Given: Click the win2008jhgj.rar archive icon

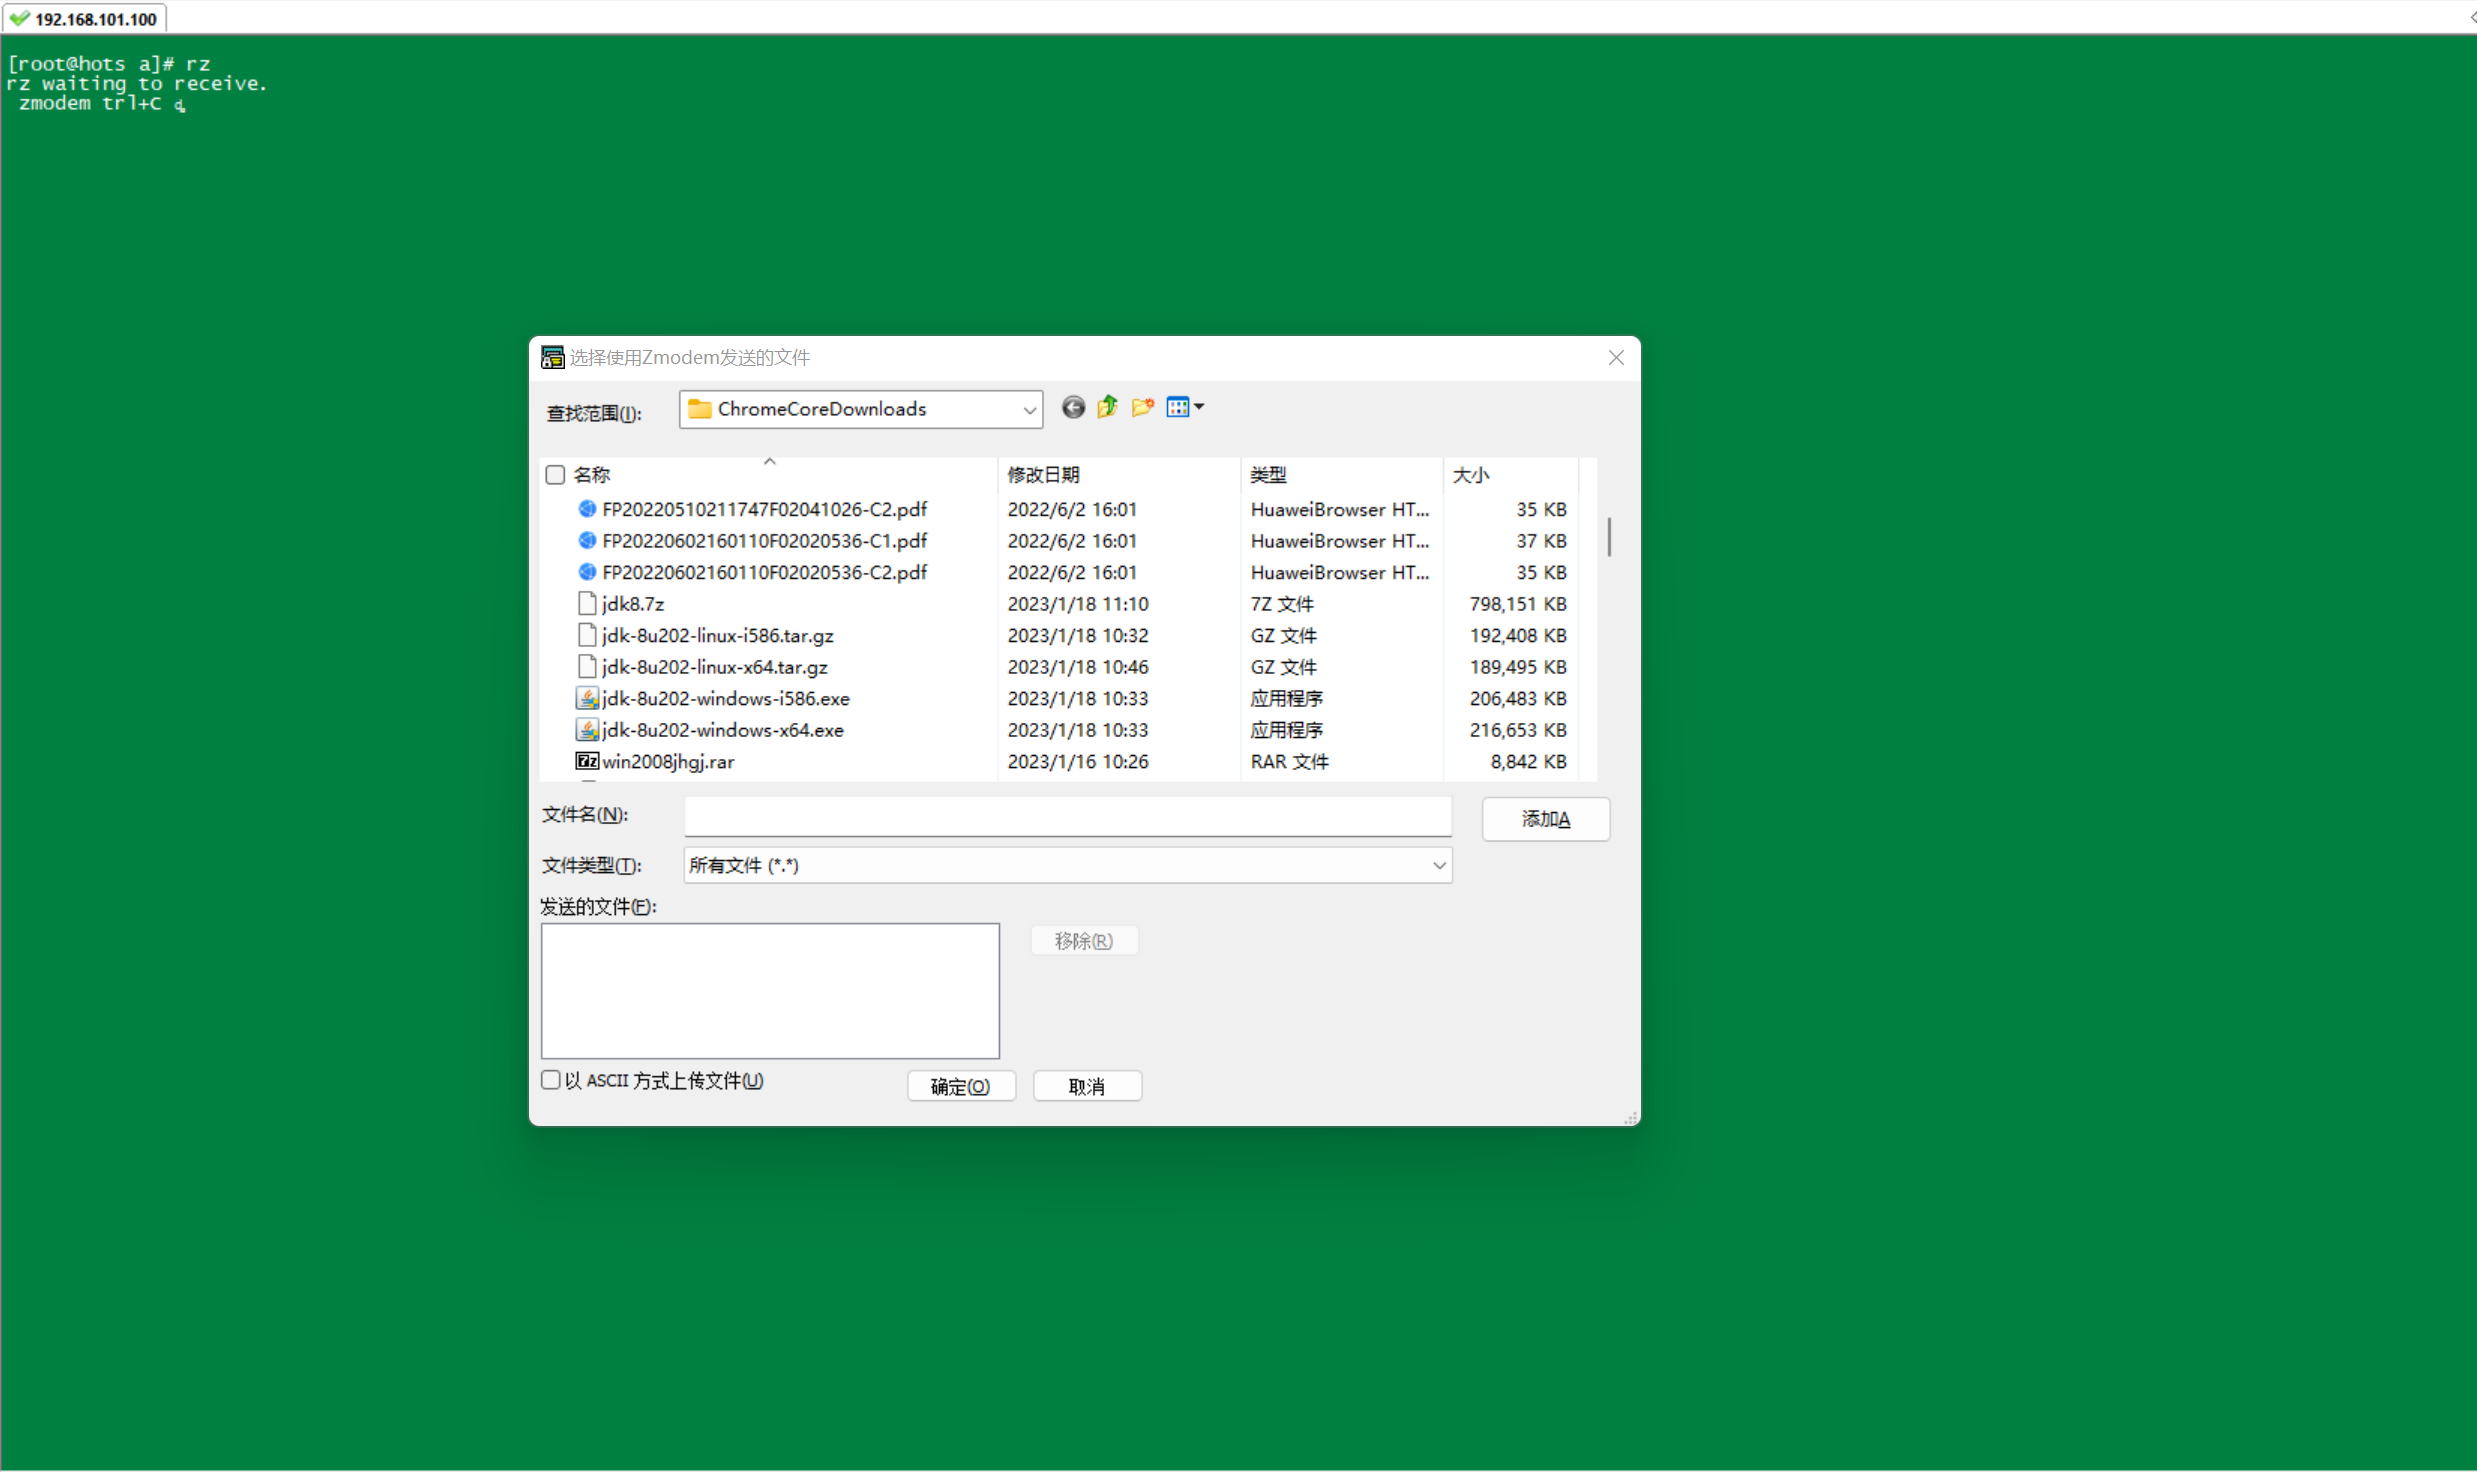Looking at the screenshot, I should tap(587, 762).
